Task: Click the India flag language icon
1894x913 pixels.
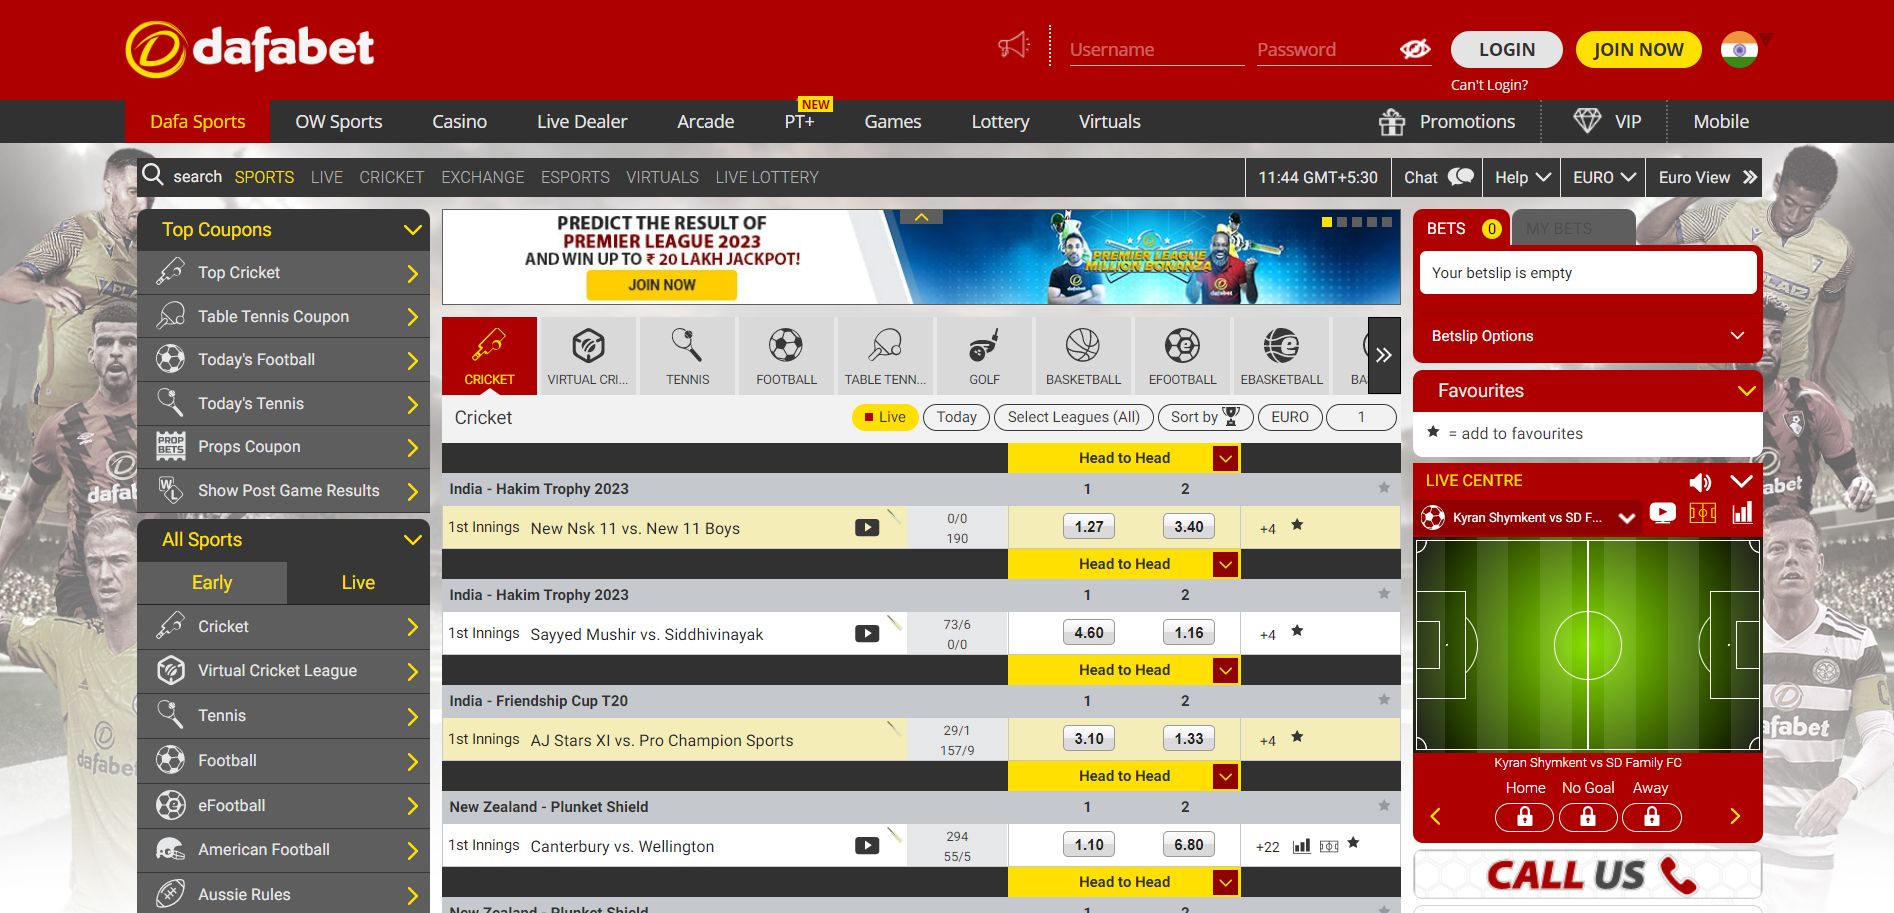Action: pos(1739,49)
